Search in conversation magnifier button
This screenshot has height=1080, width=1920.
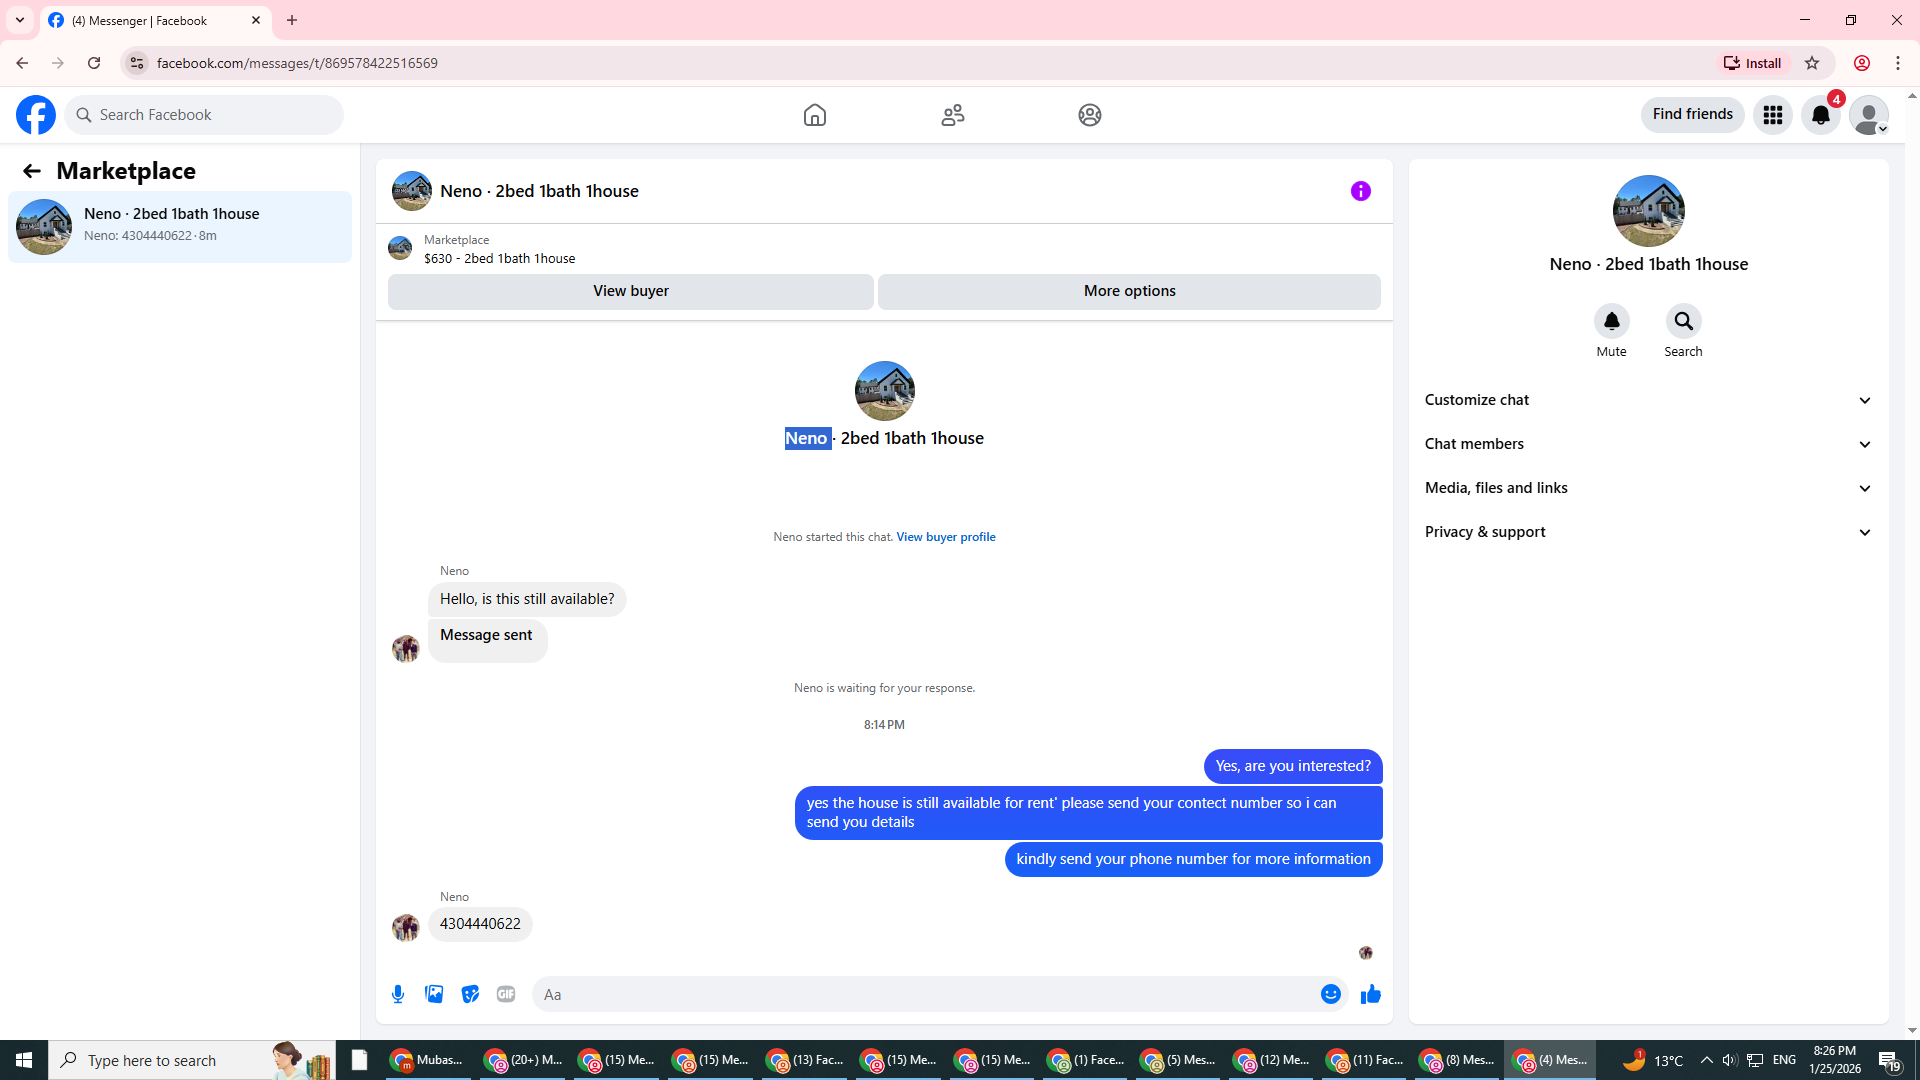(1684, 321)
